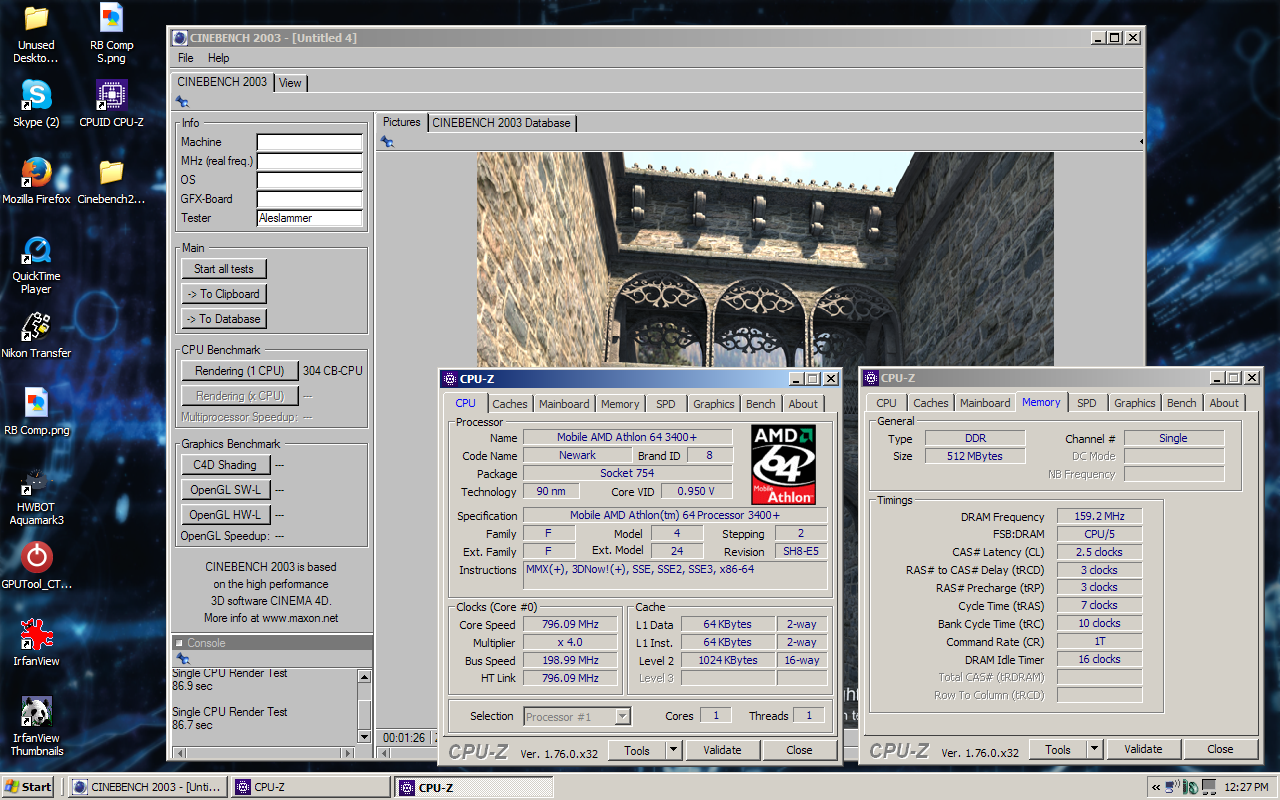Select the Pictures tab

coord(402,122)
